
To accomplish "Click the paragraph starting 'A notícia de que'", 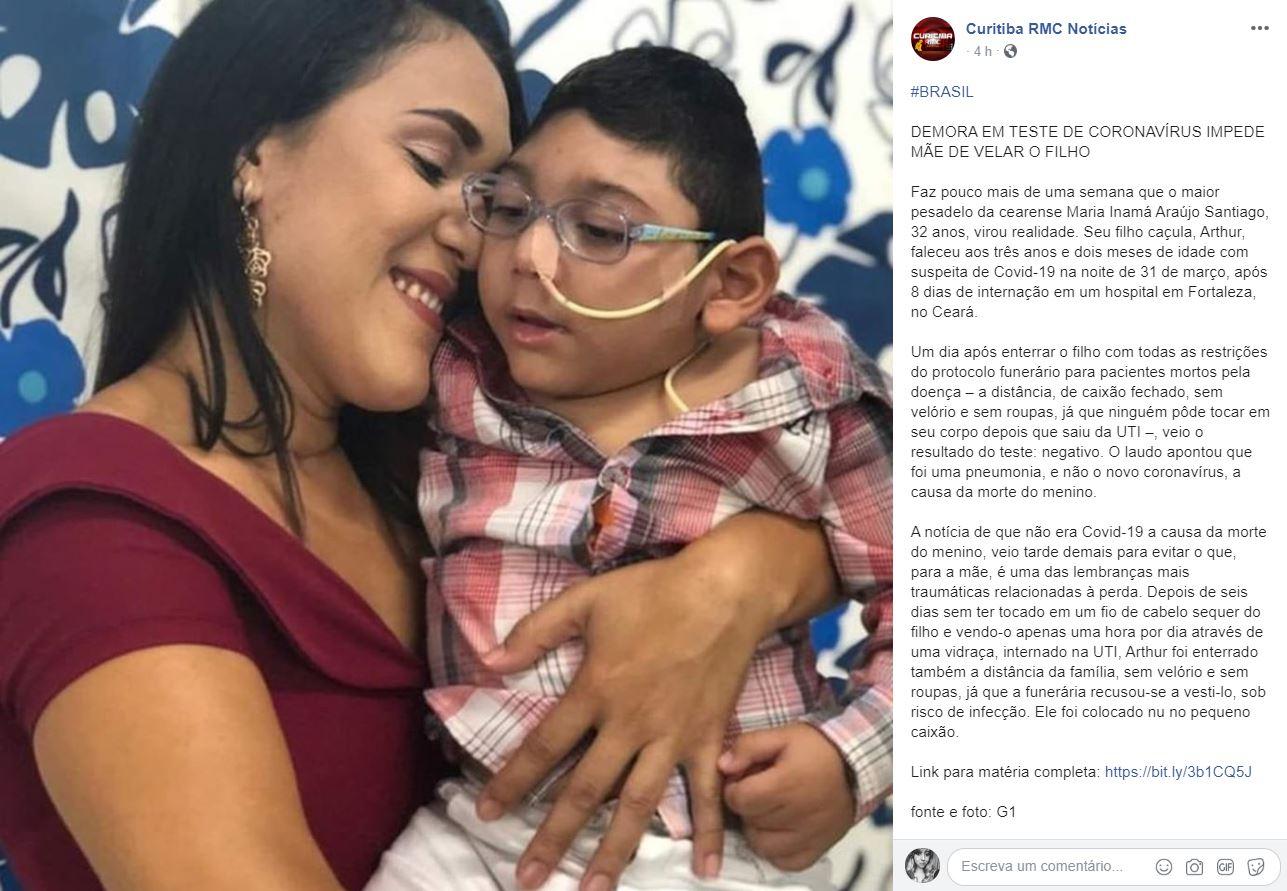I will (x=1090, y=631).
